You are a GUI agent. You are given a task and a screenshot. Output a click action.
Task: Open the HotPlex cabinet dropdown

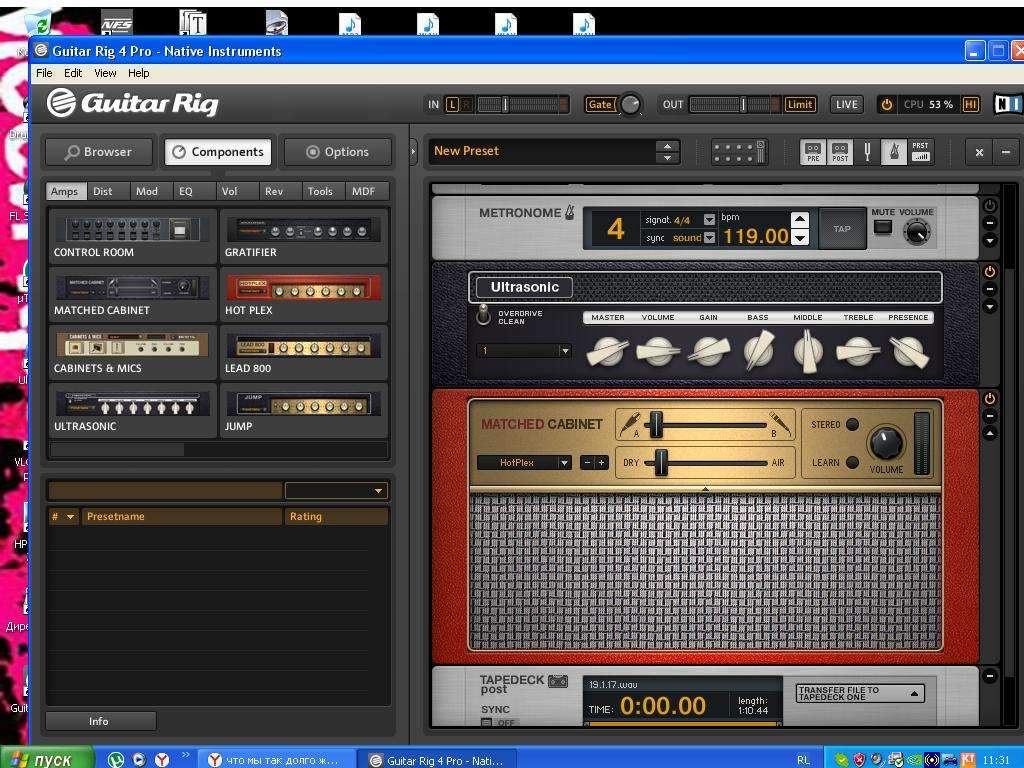coord(524,462)
